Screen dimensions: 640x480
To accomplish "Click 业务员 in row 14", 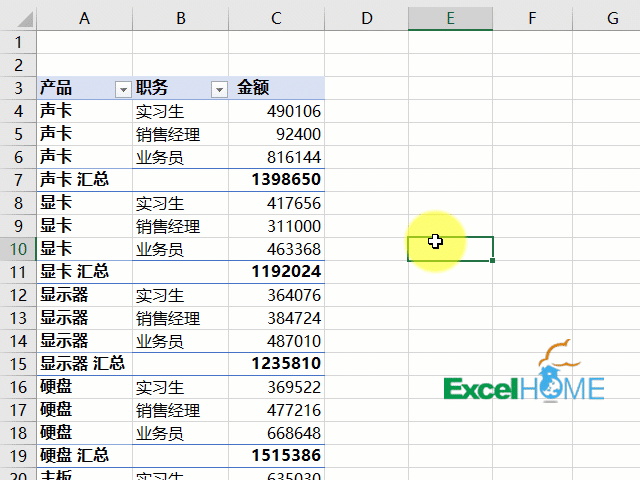I will click(160, 341).
